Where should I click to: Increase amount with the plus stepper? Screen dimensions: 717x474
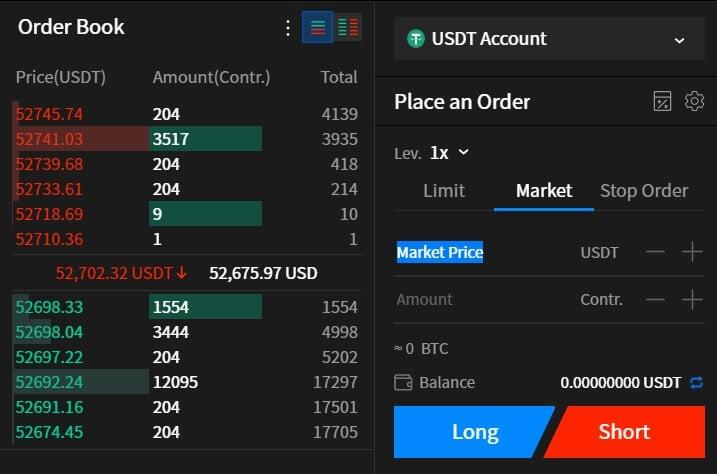pos(692,299)
